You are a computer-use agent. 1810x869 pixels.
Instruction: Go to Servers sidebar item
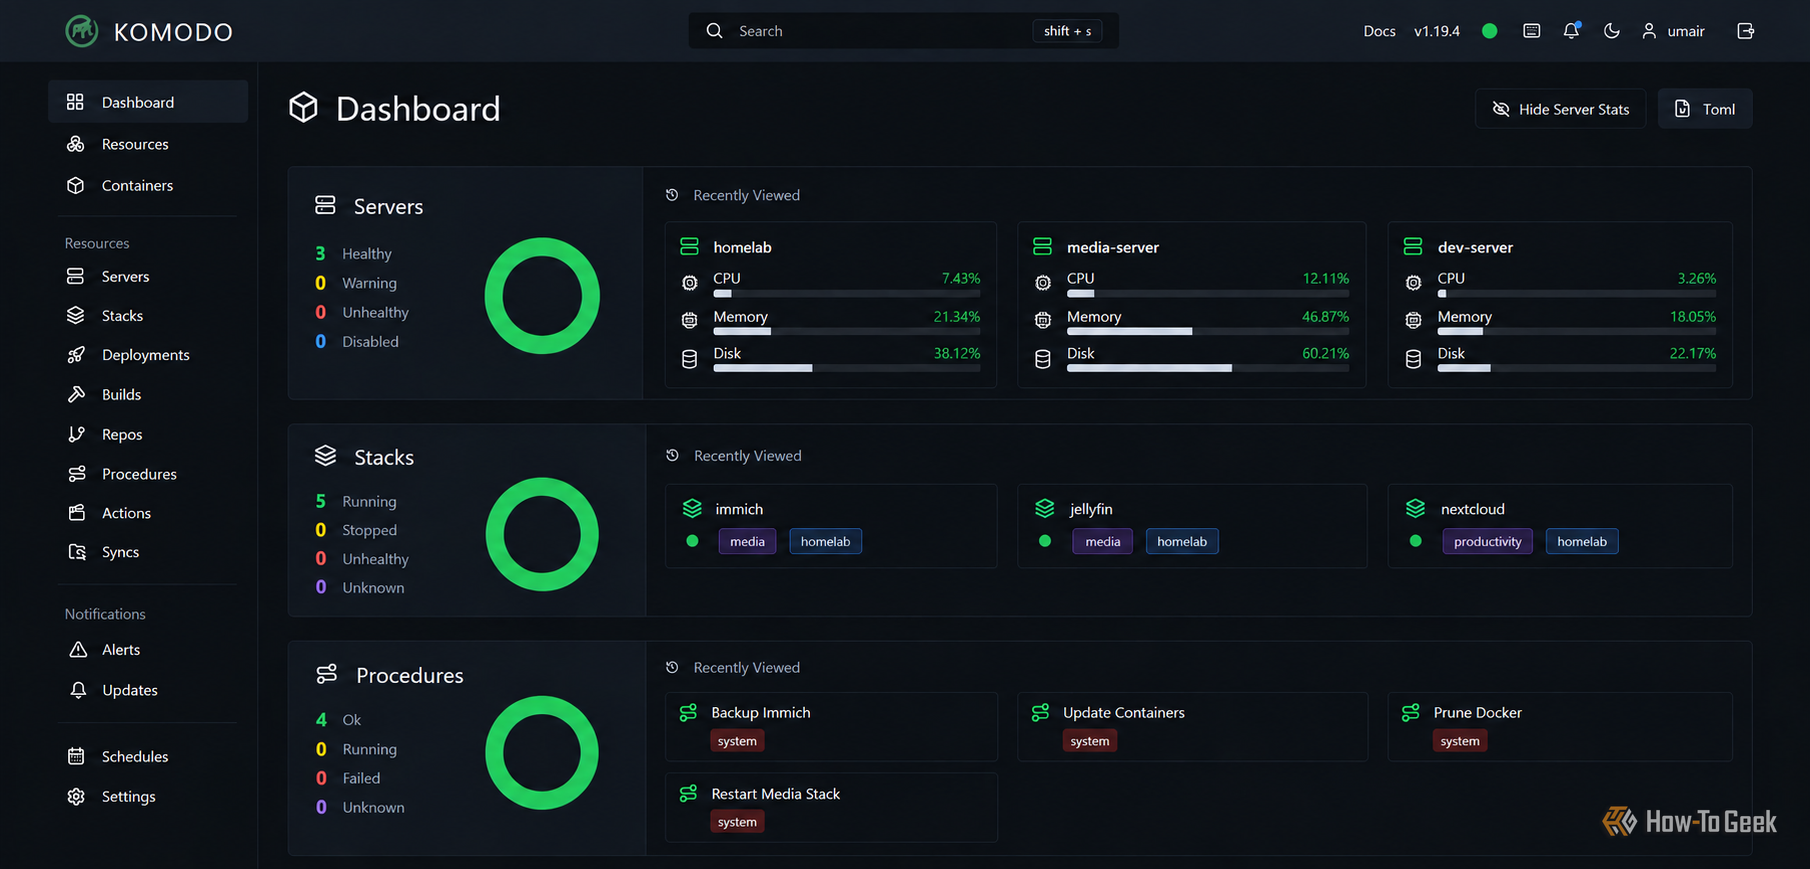[x=148, y=276]
